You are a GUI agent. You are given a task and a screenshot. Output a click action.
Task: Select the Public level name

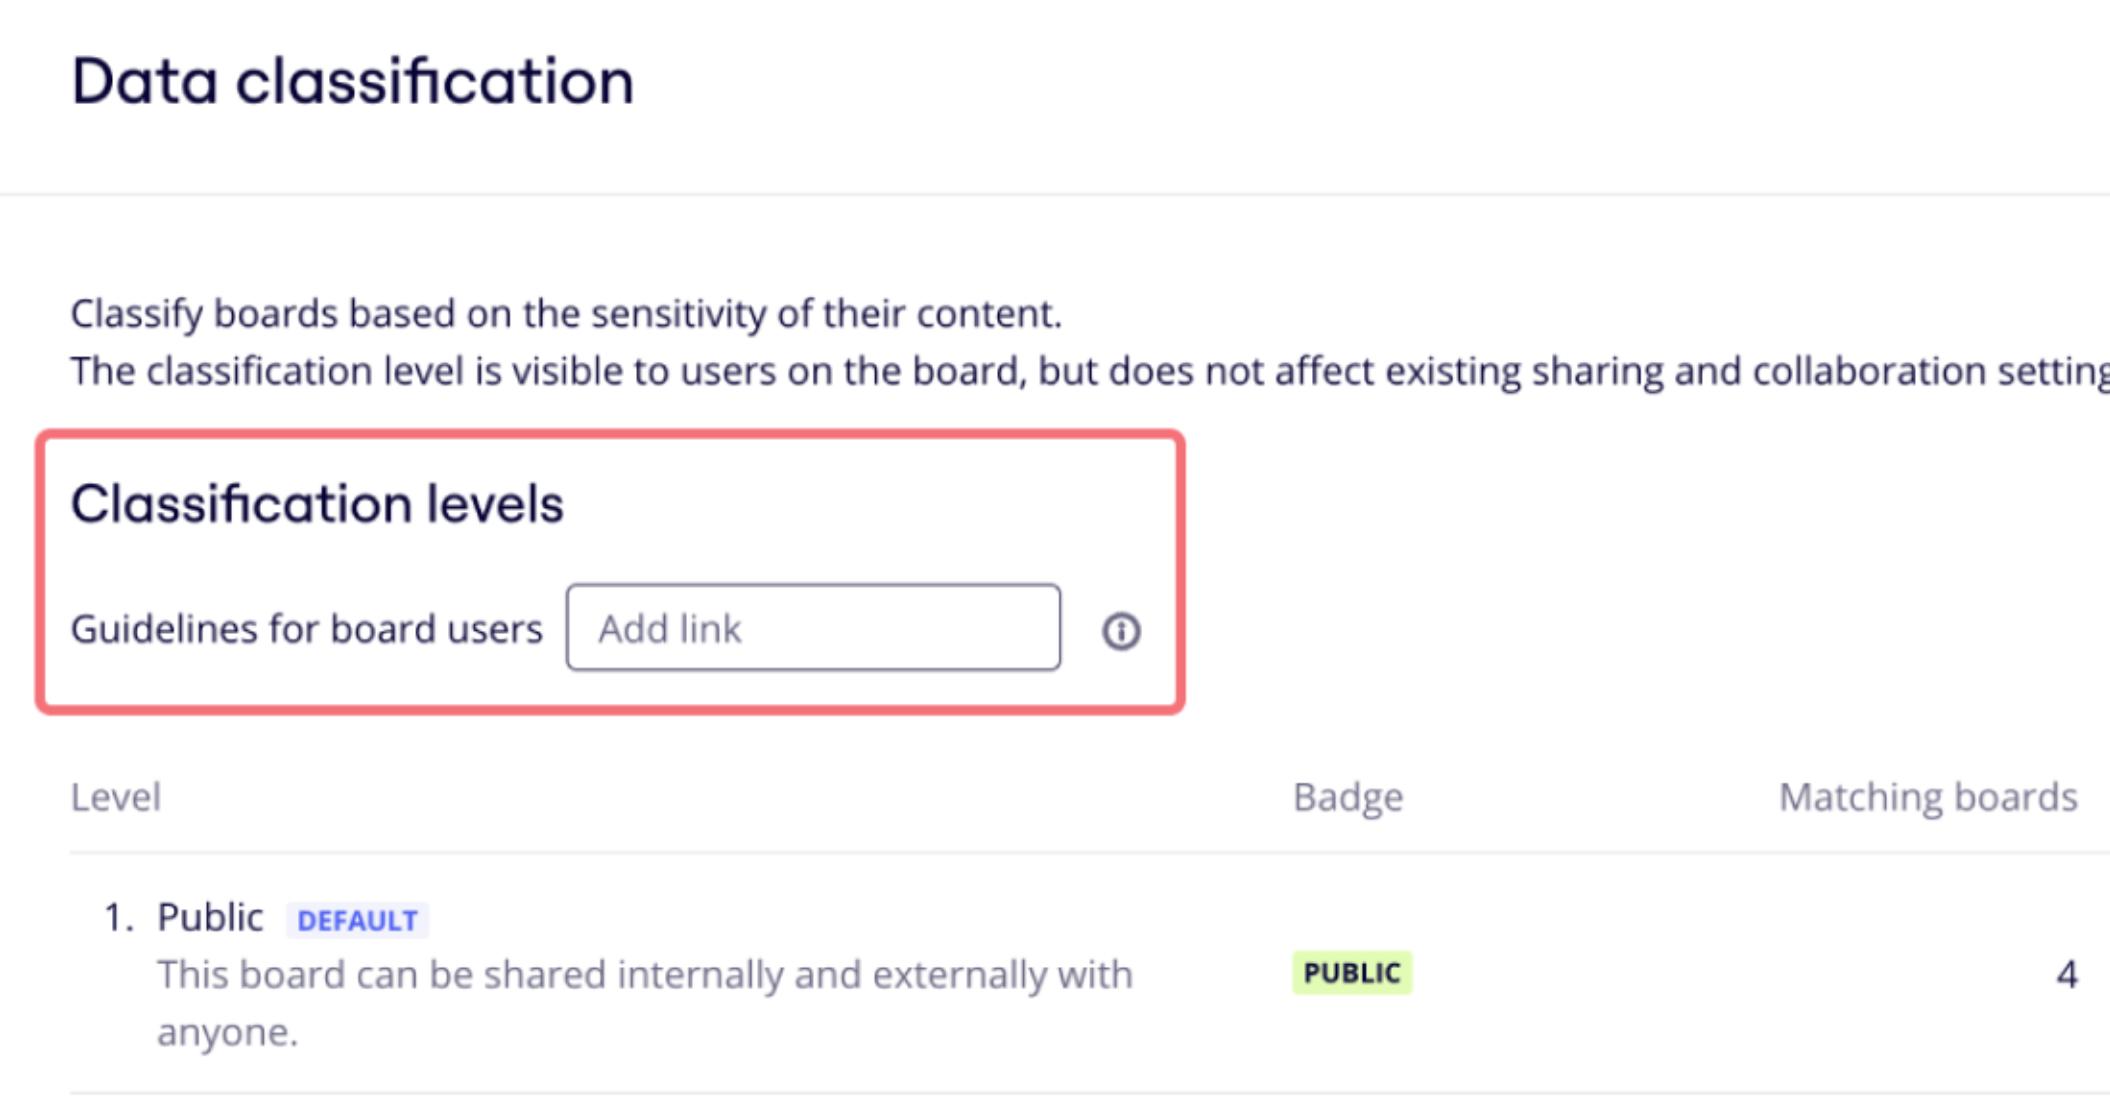210,917
